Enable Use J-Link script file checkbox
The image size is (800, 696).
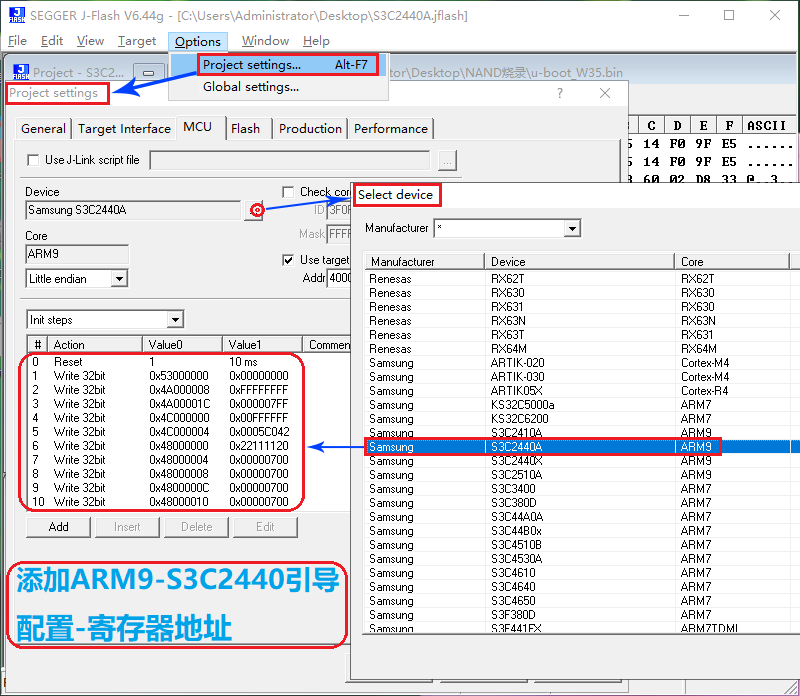(x=33, y=160)
